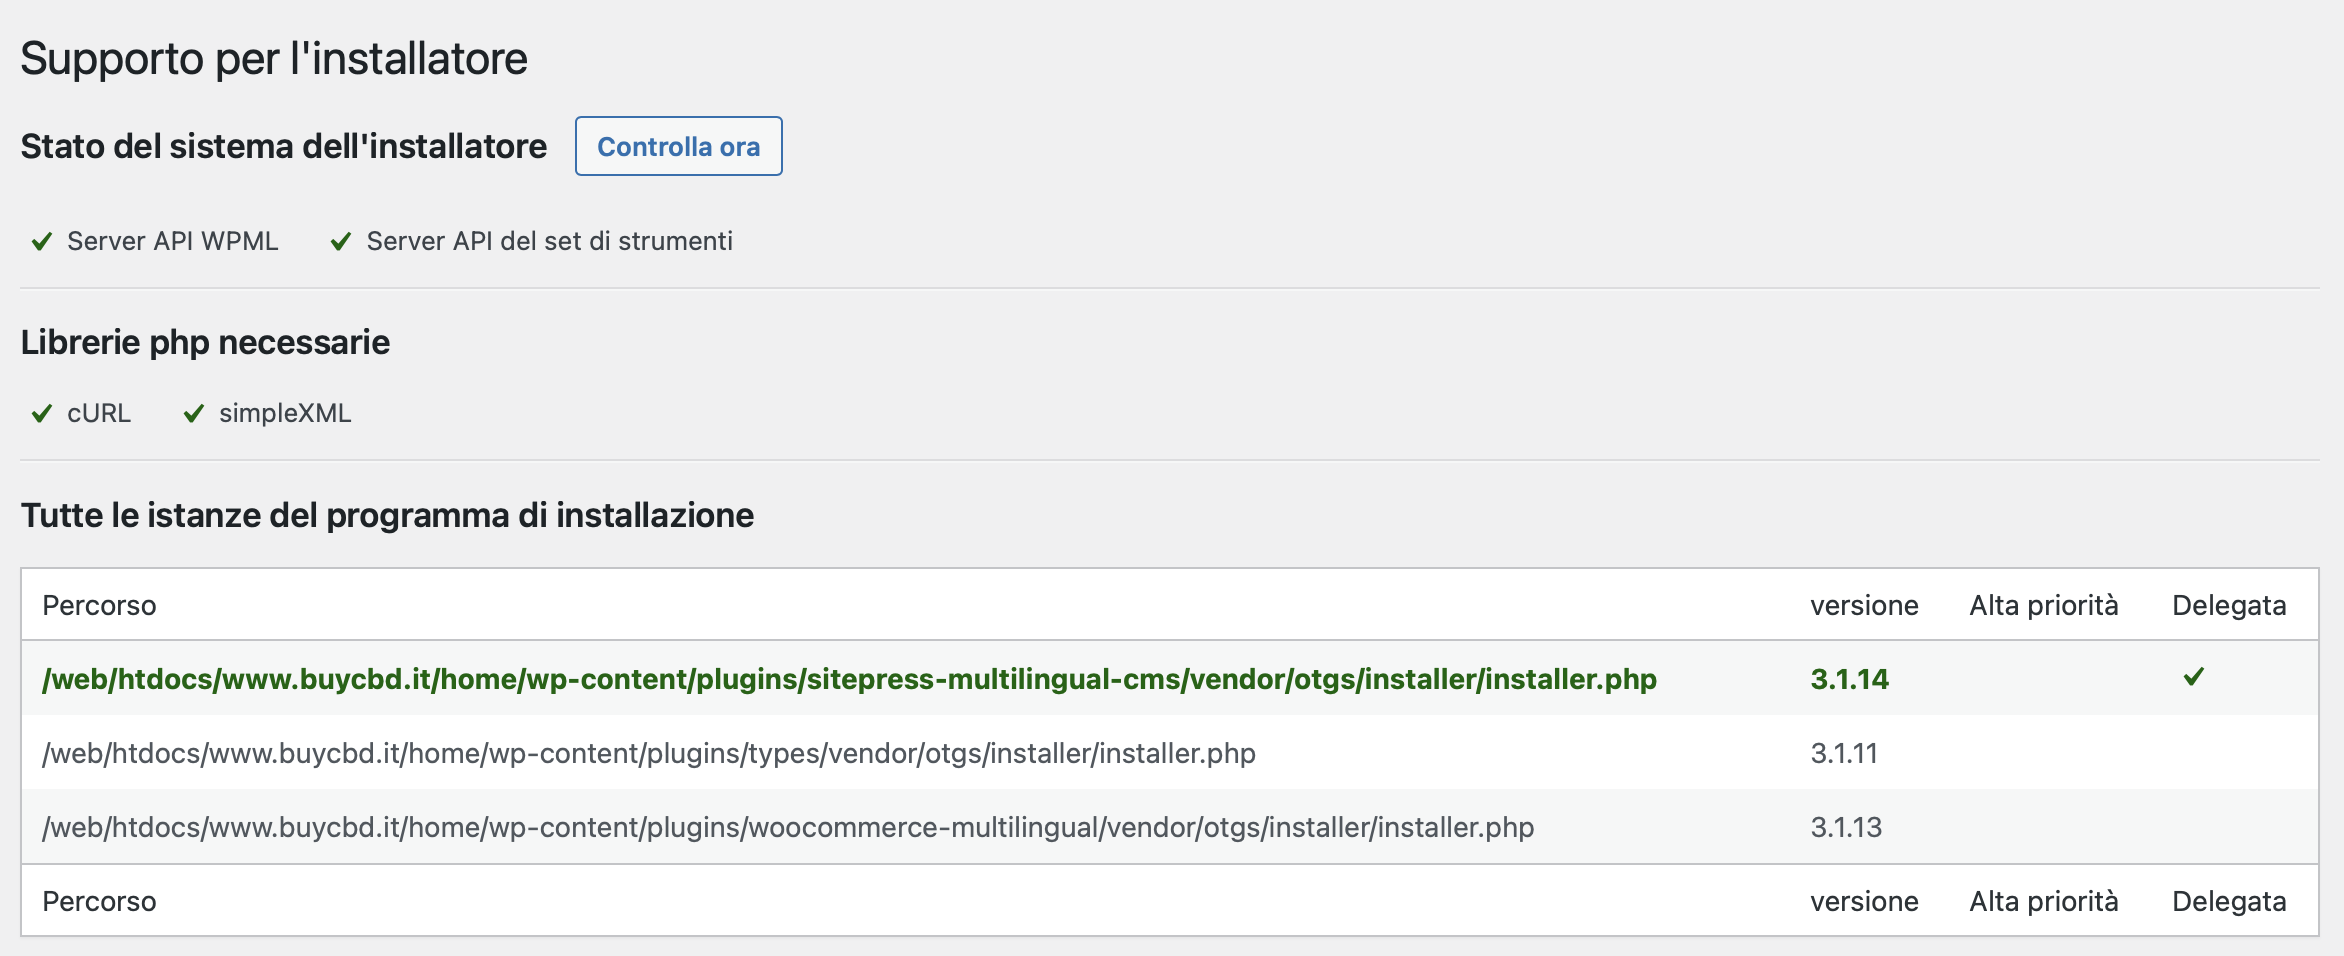Click checkmark icon beside Server API del set di strumenti
2344x956 pixels.
(x=341, y=241)
